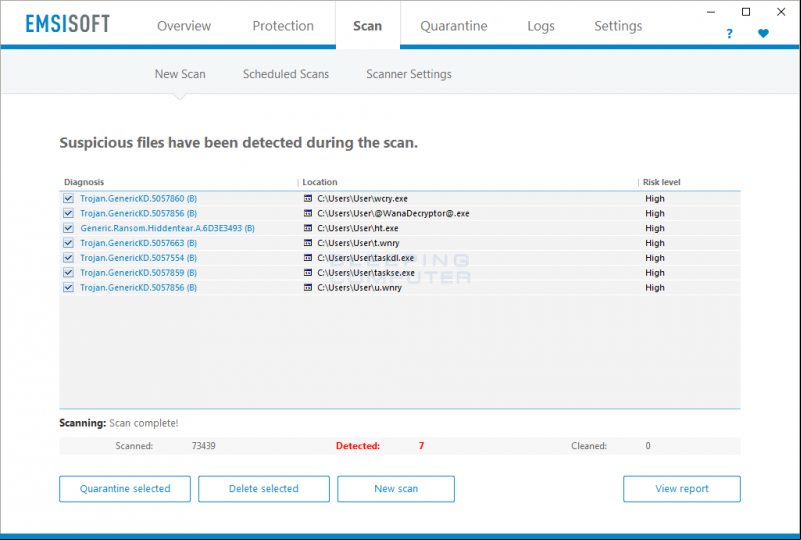This screenshot has height=540, width=801.
Task: Open Generic.Ransom.Hiddentear.A.6D3E3493 diagnosis link
Action: pos(168,228)
